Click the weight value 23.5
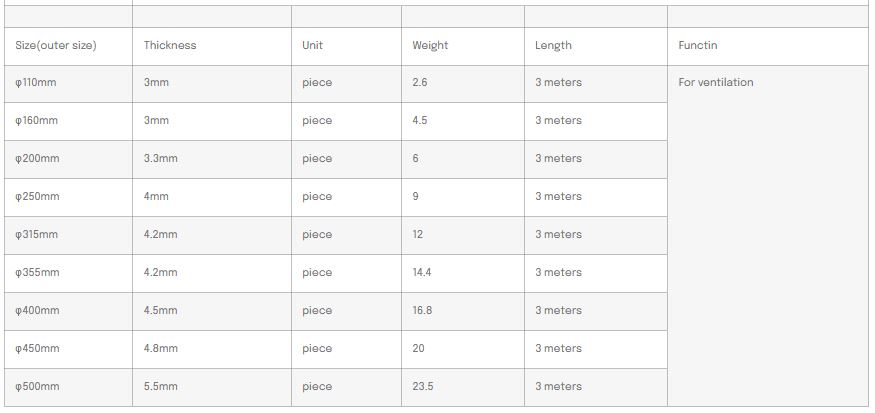The height and width of the screenshot is (413, 875). [423, 386]
